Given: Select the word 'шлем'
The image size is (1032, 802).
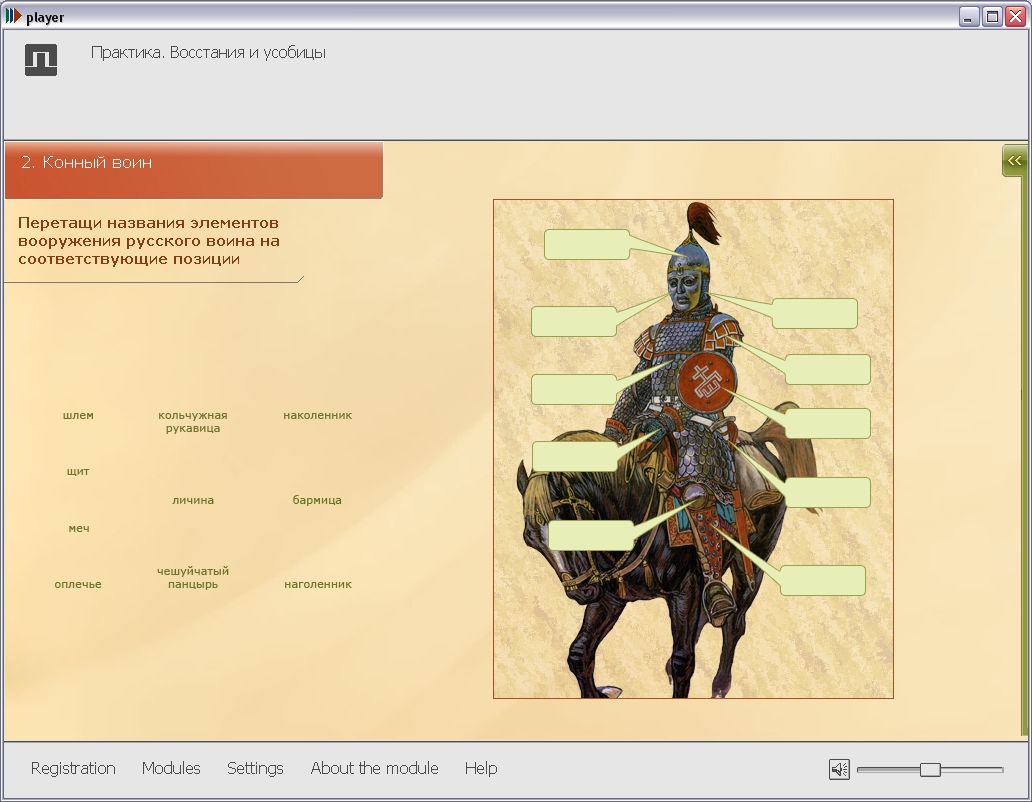Looking at the screenshot, I should click(78, 415).
